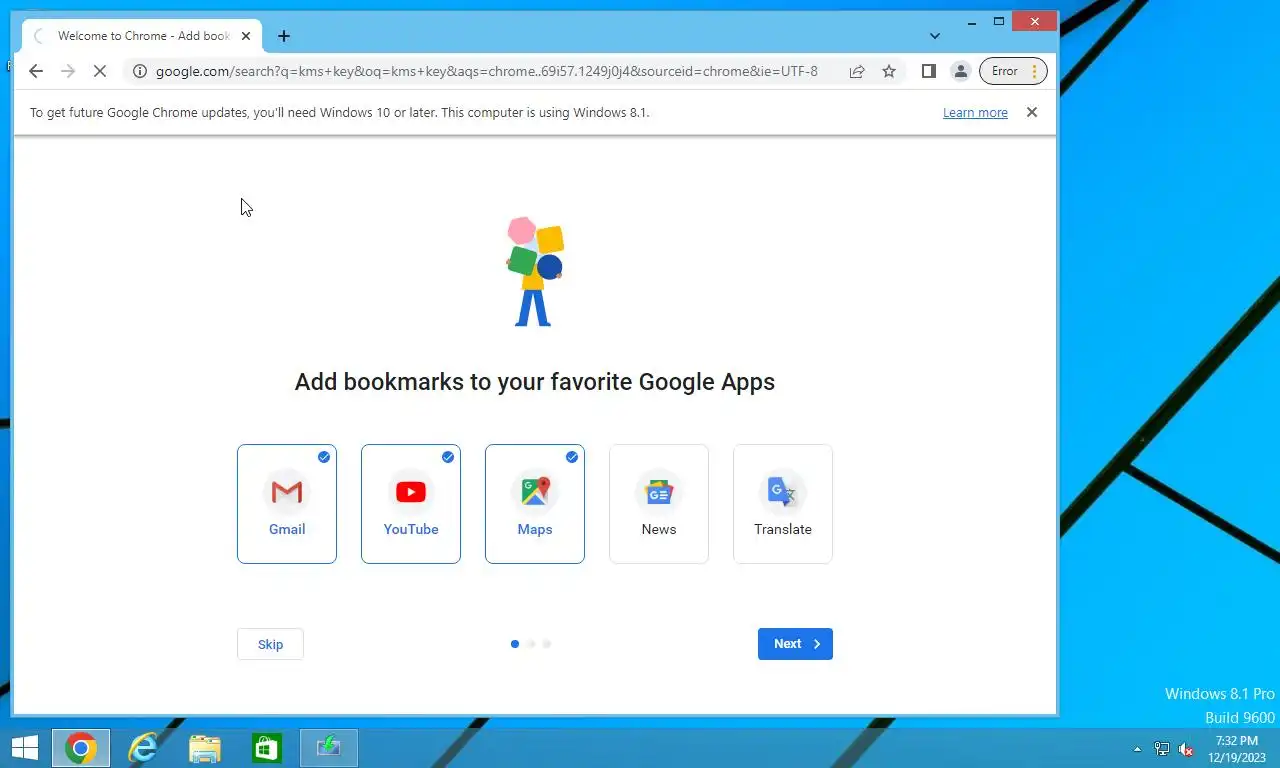Click the first onboarding progress dot

[x=515, y=644]
